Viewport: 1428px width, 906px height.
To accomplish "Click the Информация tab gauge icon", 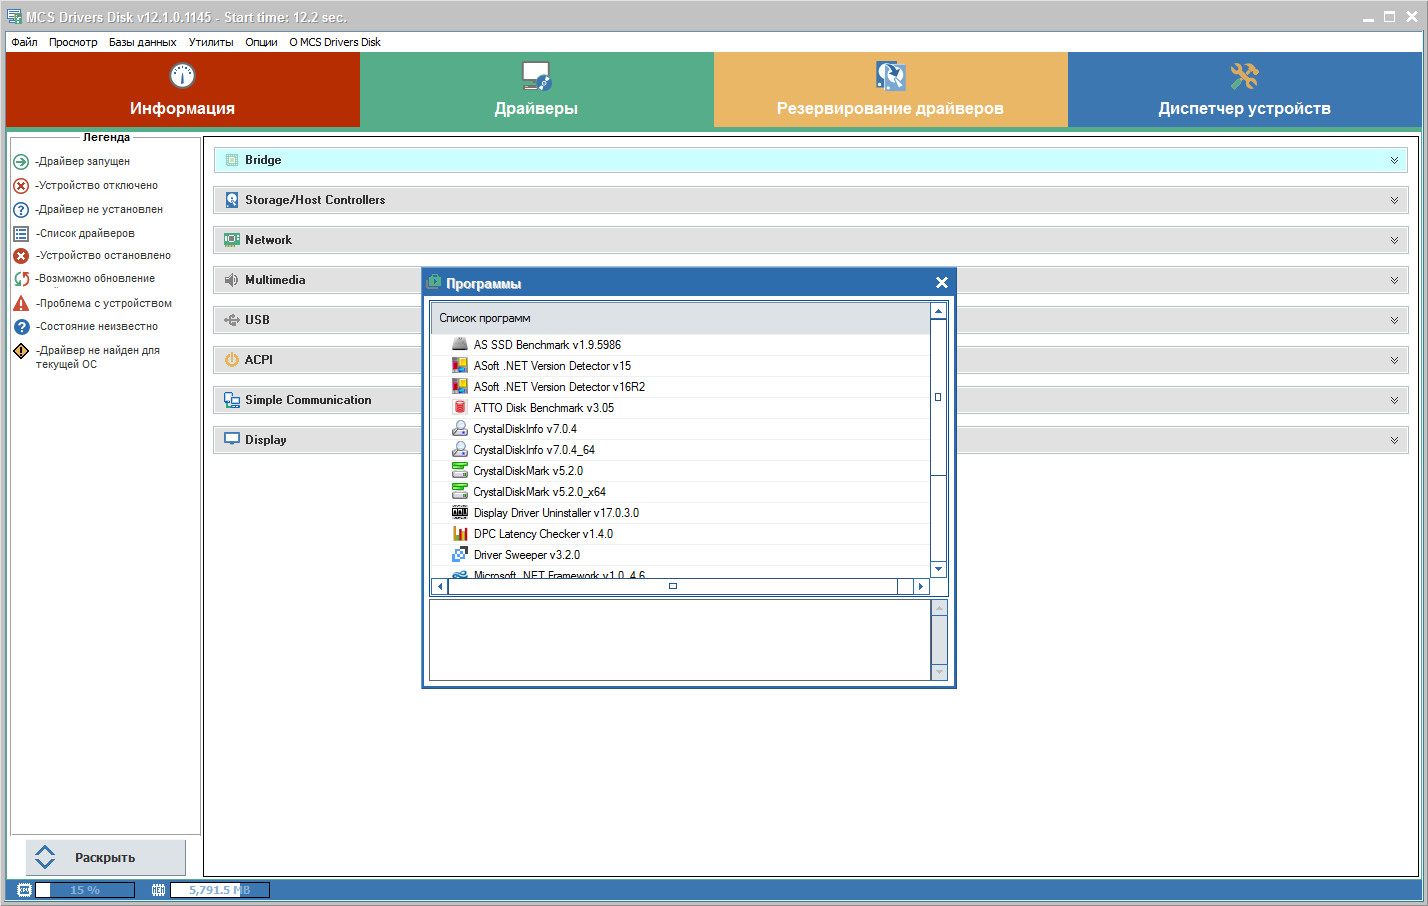I will [x=182, y=75].
